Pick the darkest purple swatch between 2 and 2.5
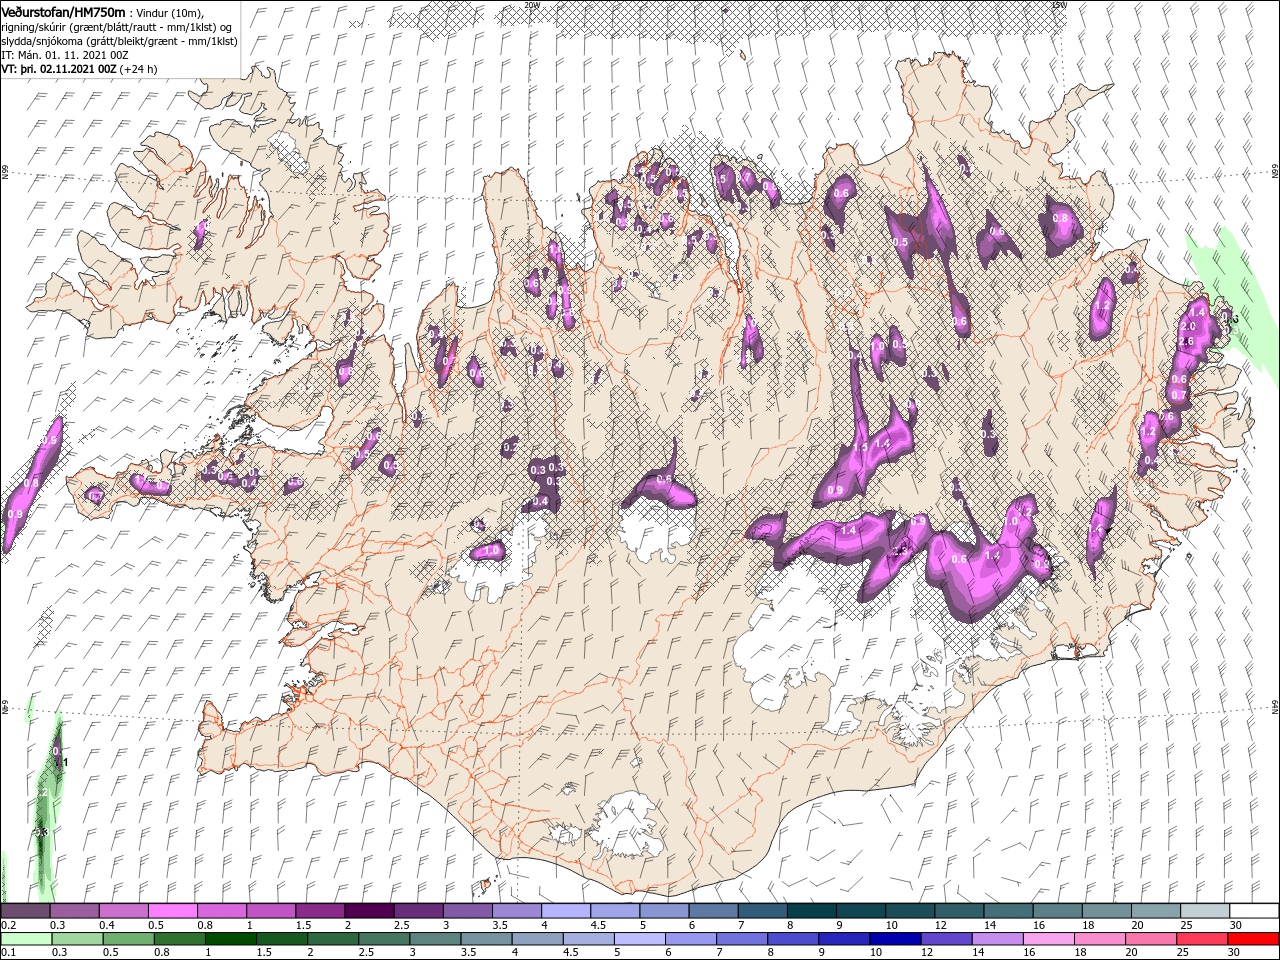 [x=368, y=911]
